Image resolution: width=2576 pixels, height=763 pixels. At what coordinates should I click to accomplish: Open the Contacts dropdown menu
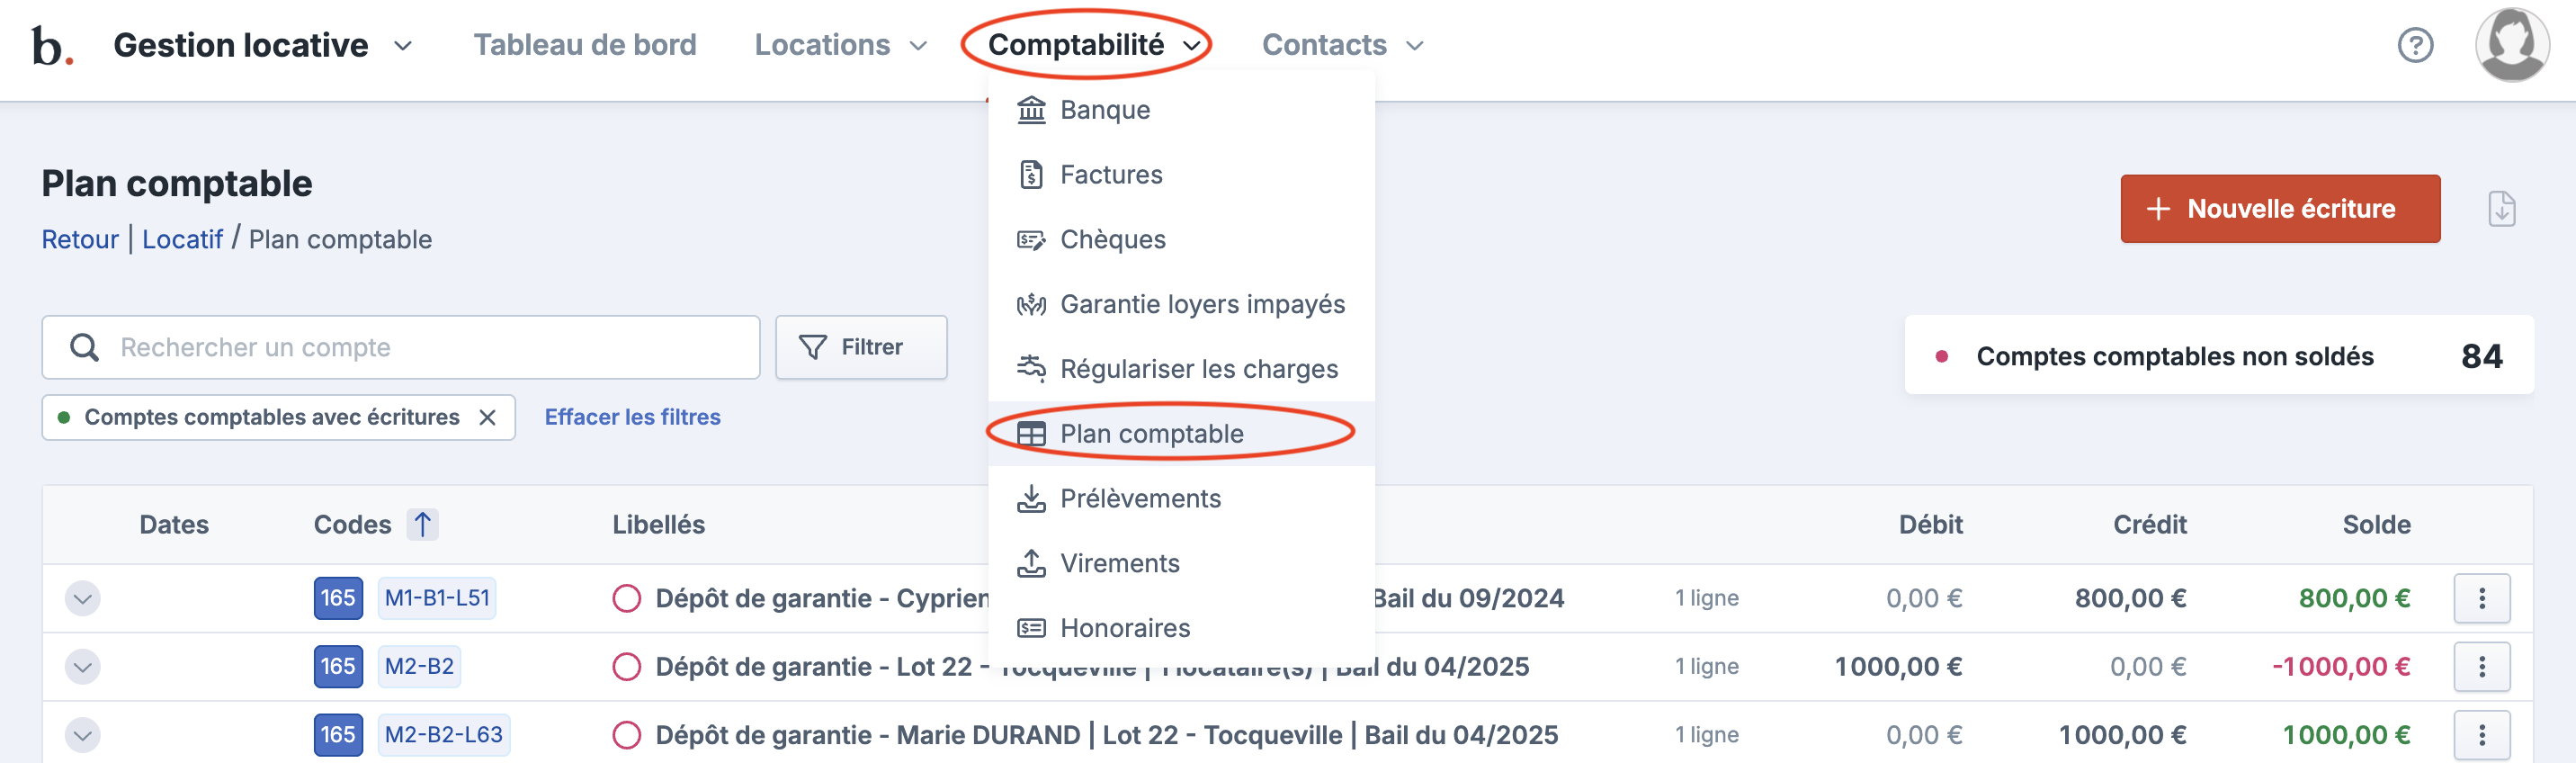(x=1342, y=45)
